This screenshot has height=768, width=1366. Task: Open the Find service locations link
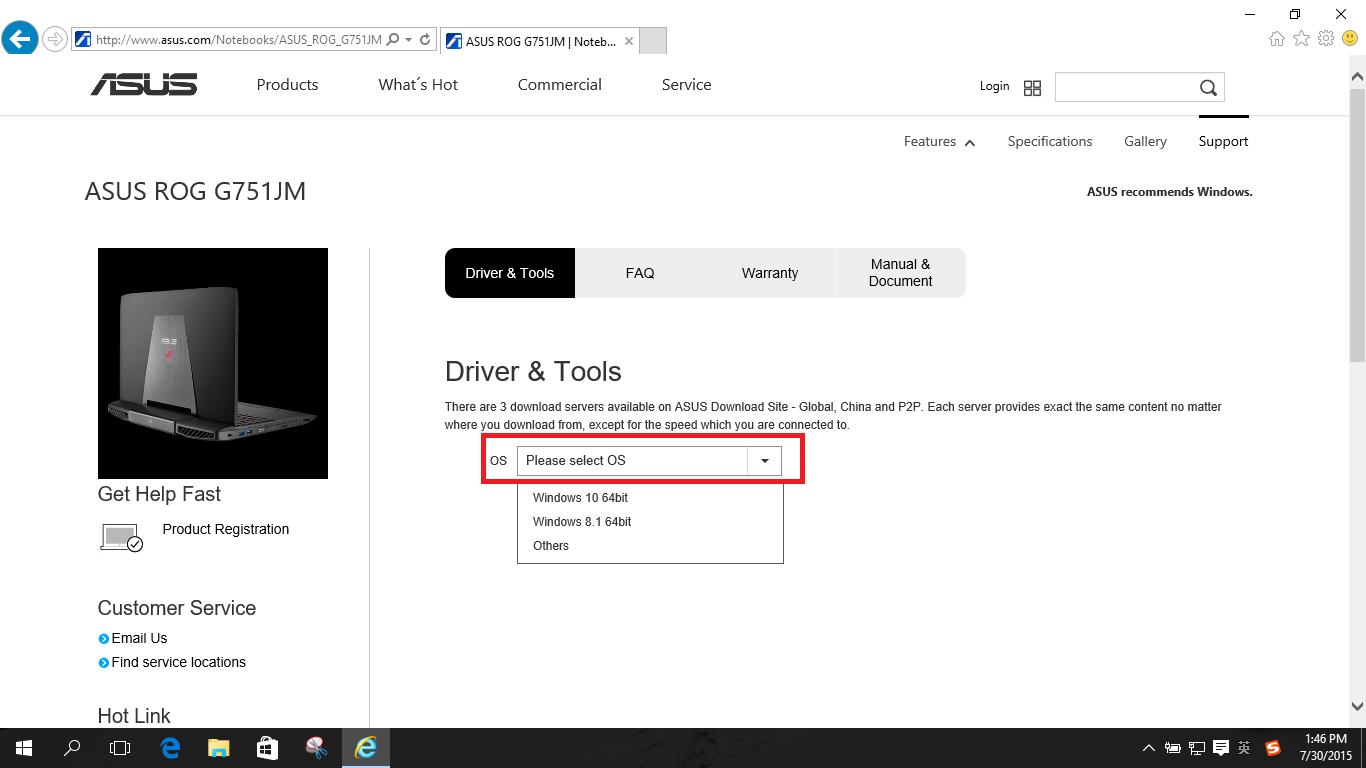coord(178,662)
